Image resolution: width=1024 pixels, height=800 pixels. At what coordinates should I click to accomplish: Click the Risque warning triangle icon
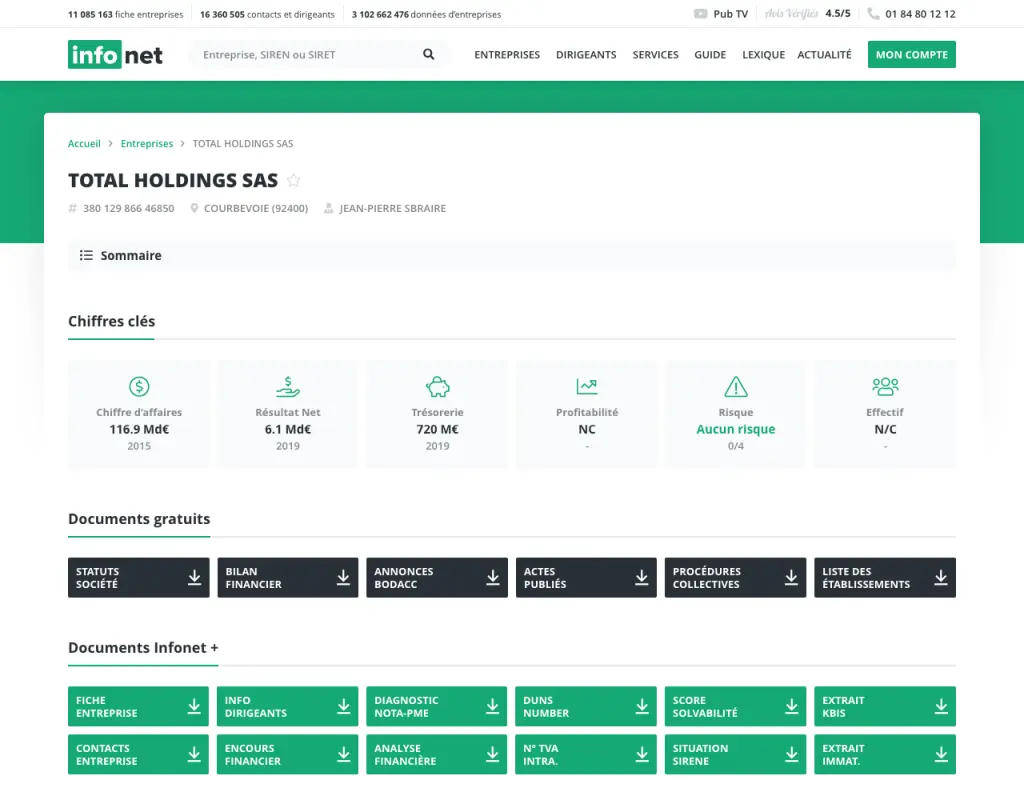[736, 387]
